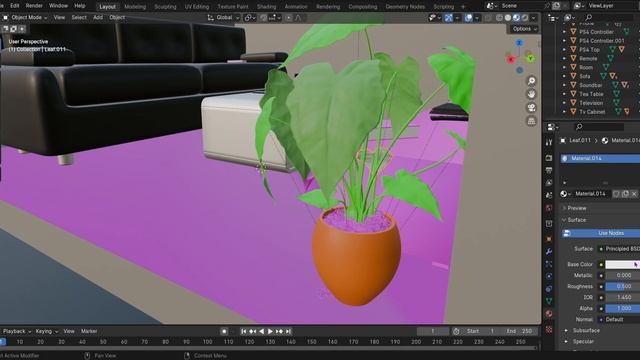Viewport: 640px width, 360px height.
Task: Toggle viewport overlays visibility
Action: tap(469, 18)
